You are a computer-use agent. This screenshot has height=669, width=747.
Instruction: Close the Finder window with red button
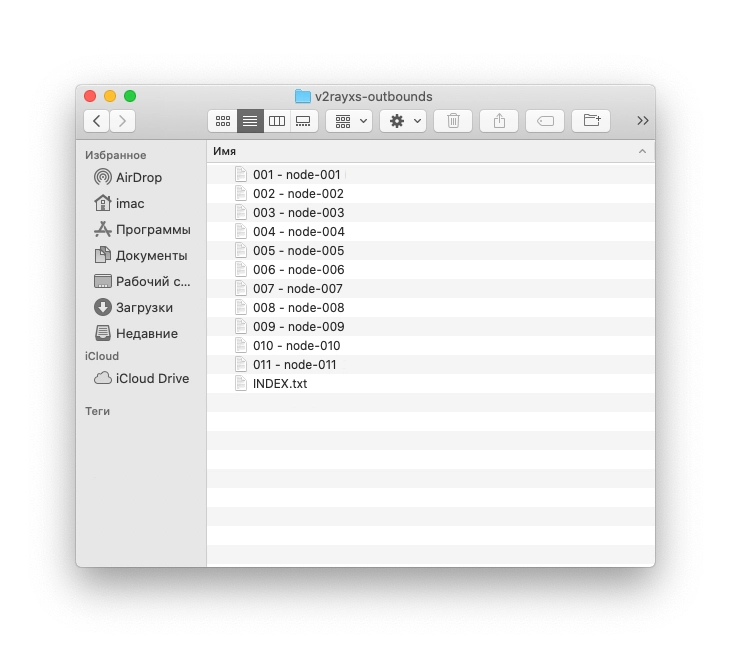pyautogui.click(x=90, y=96)
